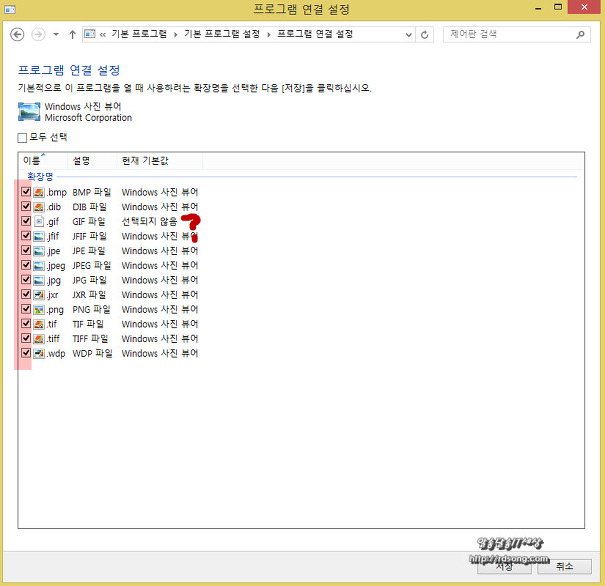The image size is (605, 586).
Task: Click the .bmp file type icon
Action: pyautogui.click(x=39, y=191)
